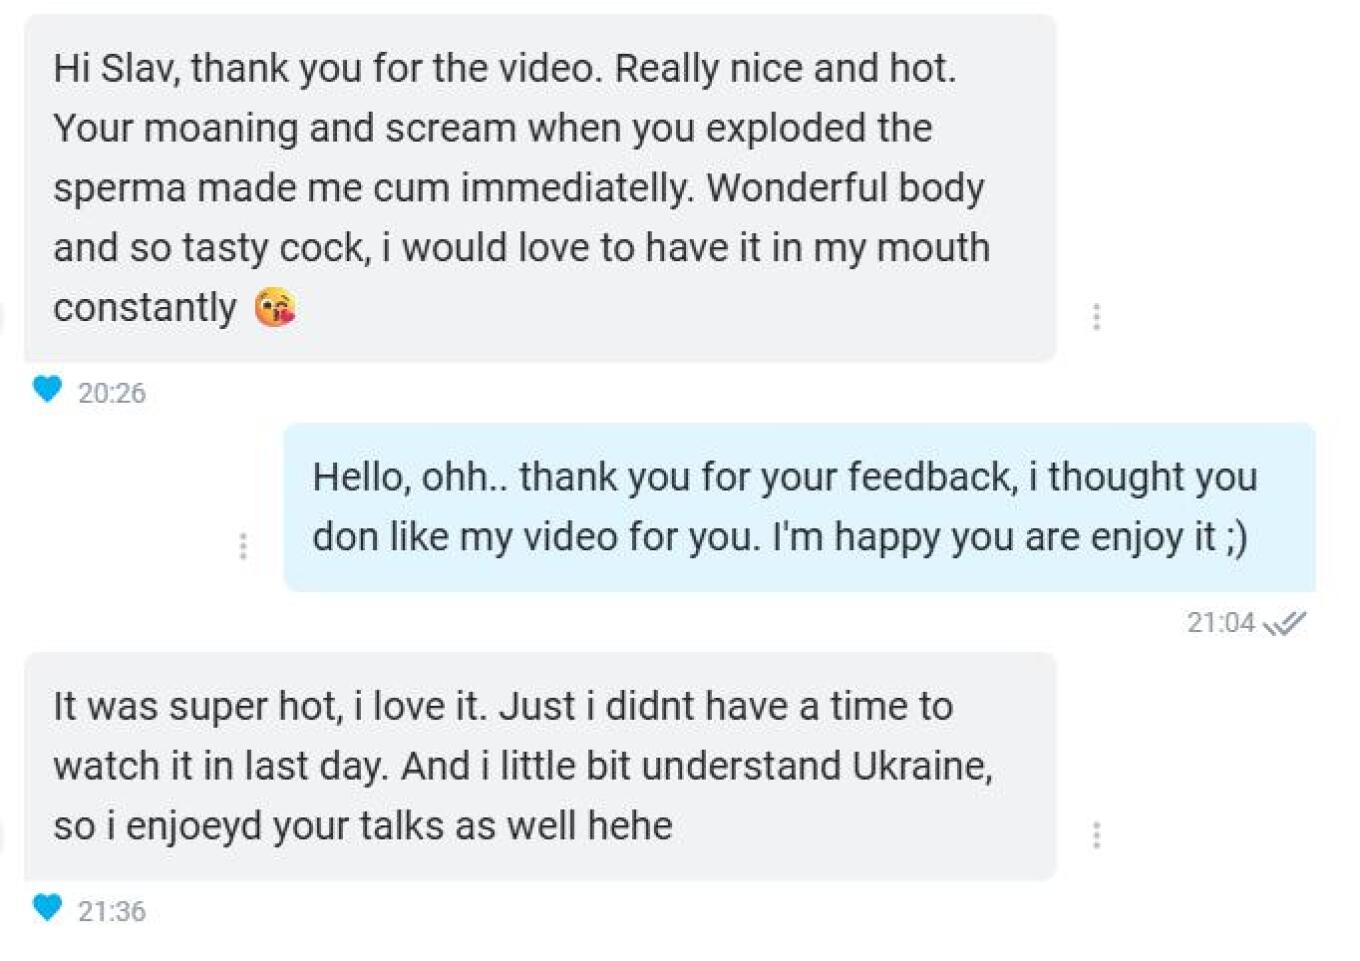Select the blue outgoing message bubble
This screenshot has height=961, width=1360.
(799, 507)
